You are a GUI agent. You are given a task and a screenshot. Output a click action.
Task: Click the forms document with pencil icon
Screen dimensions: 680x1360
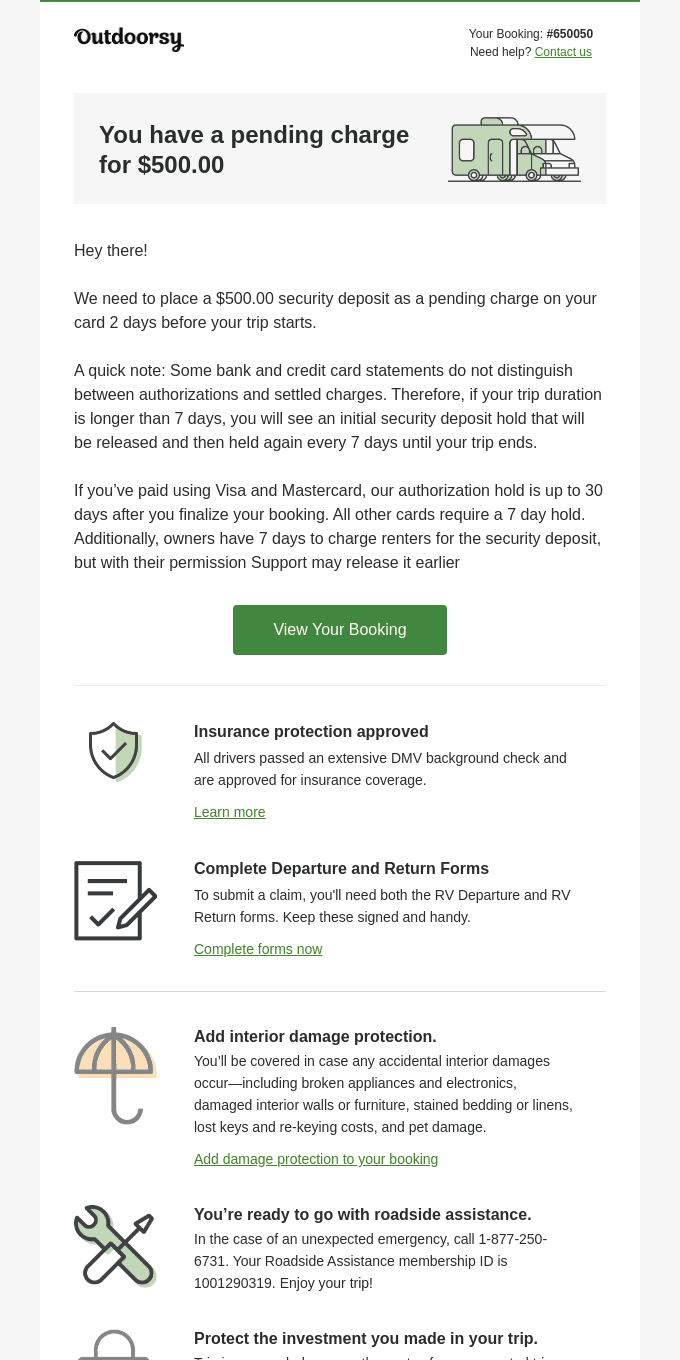(x=114, y=900)
